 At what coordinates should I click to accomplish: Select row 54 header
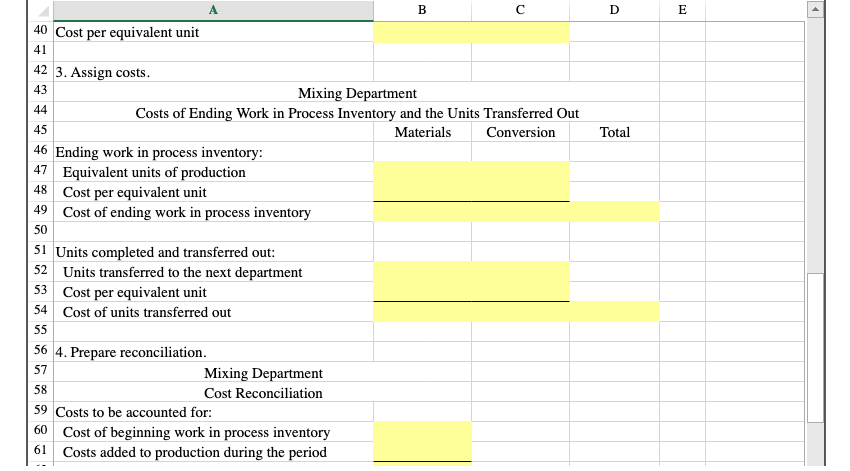pos(41,310)
